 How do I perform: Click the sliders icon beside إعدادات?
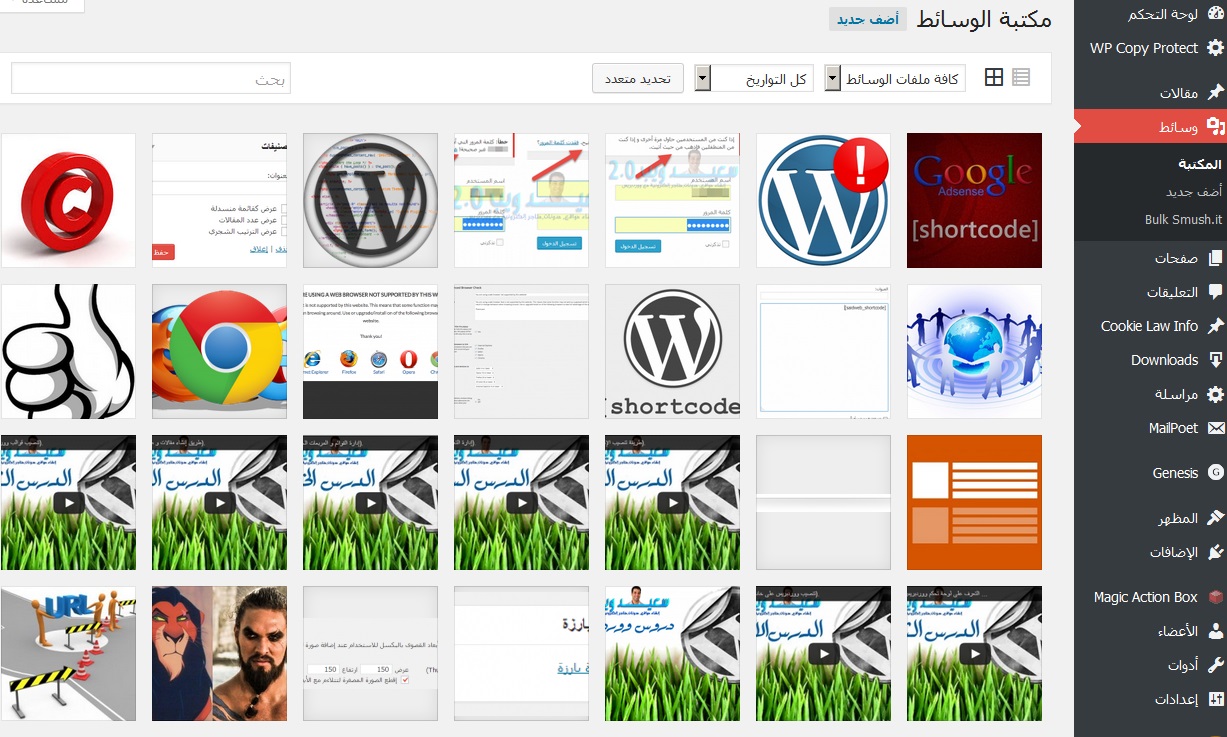click(1215, 699)
